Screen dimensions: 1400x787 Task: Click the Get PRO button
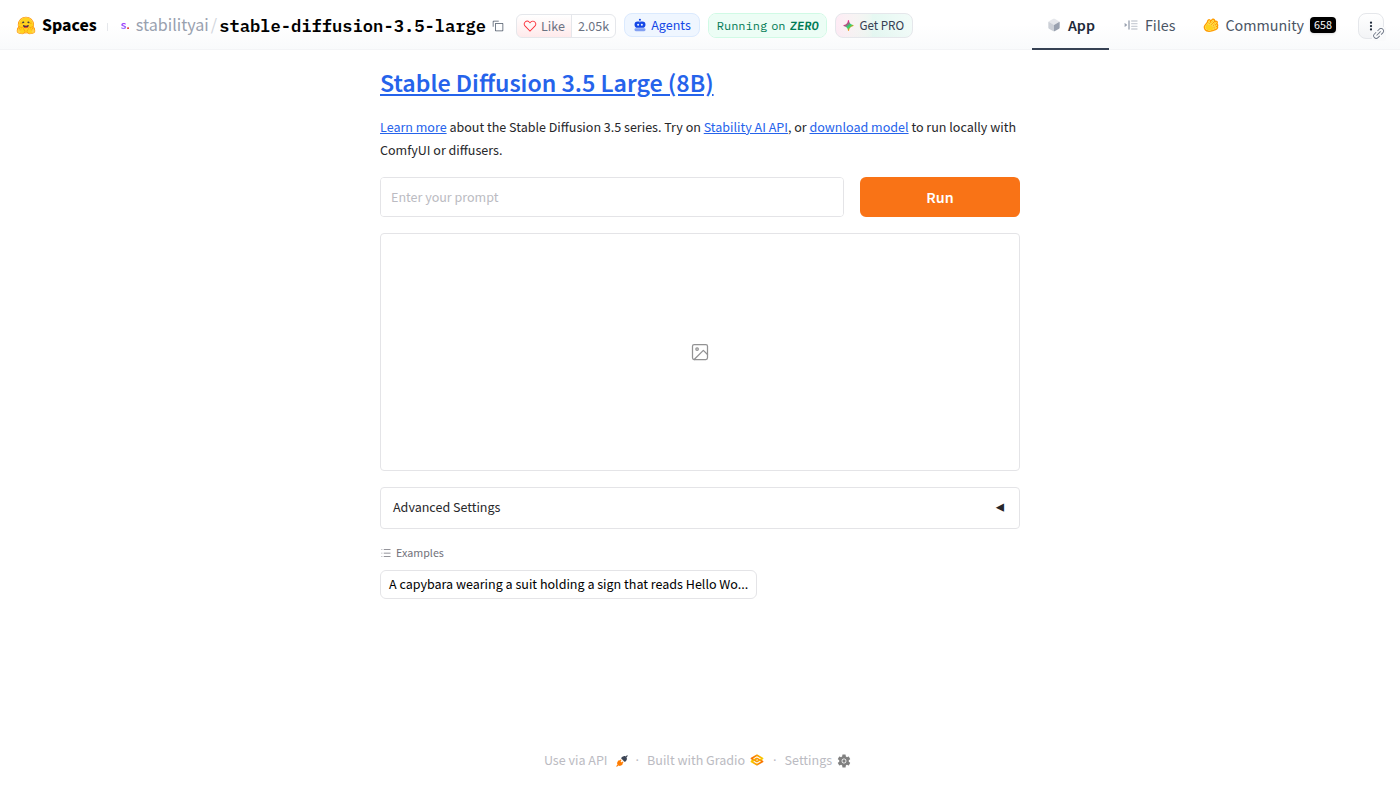pos(874,26)
